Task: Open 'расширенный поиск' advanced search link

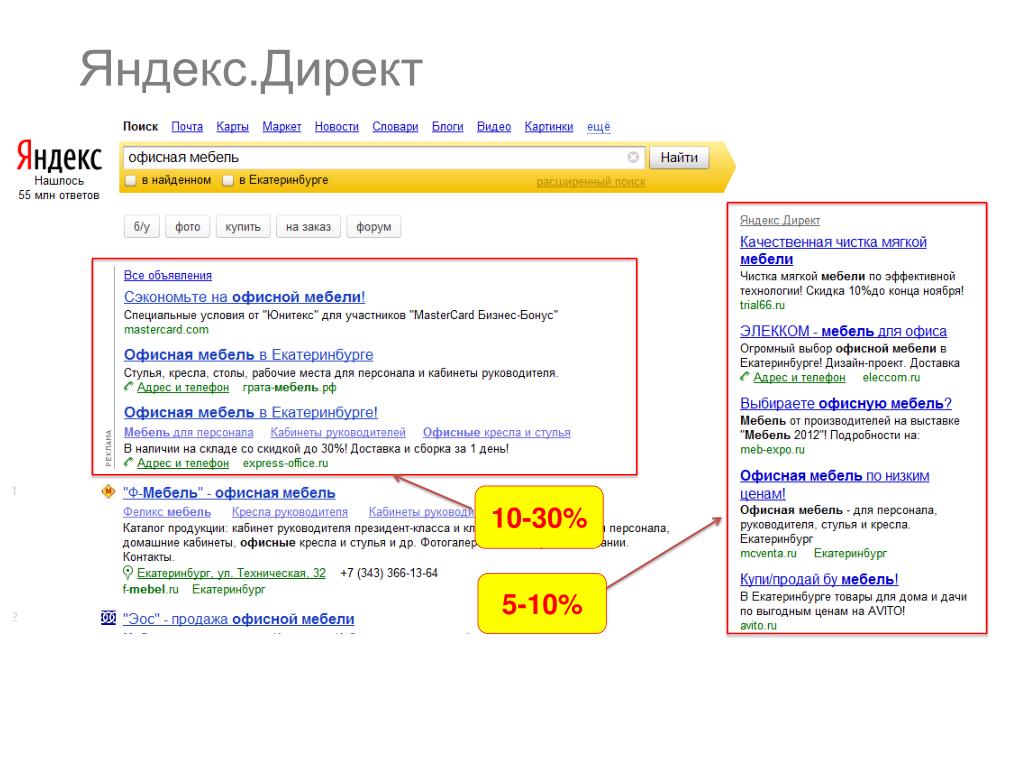Action: point(591,182)
